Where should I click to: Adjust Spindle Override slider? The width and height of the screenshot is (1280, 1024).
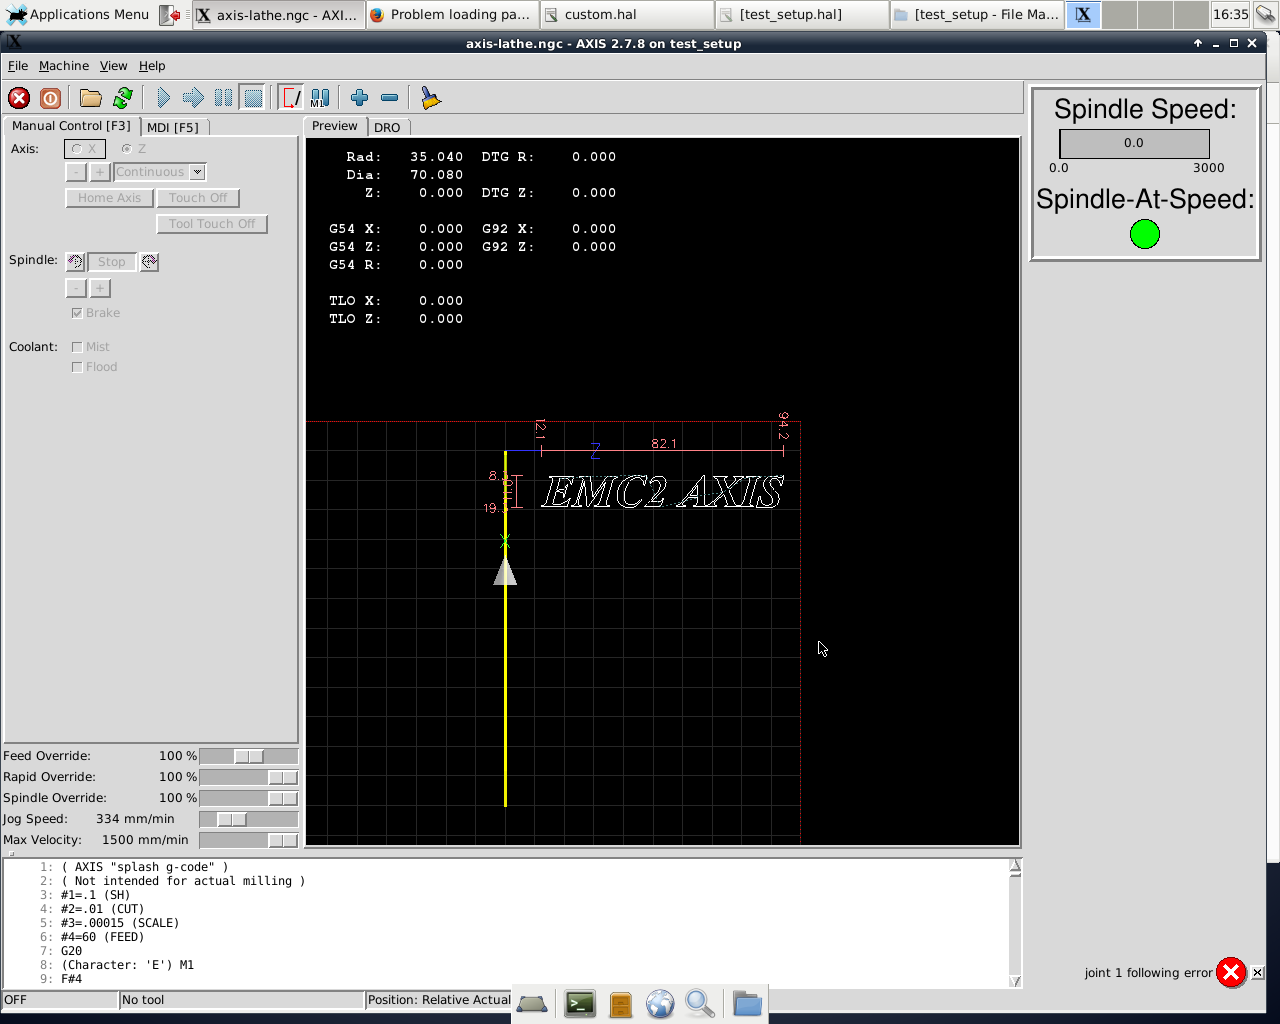coord(249,798)
